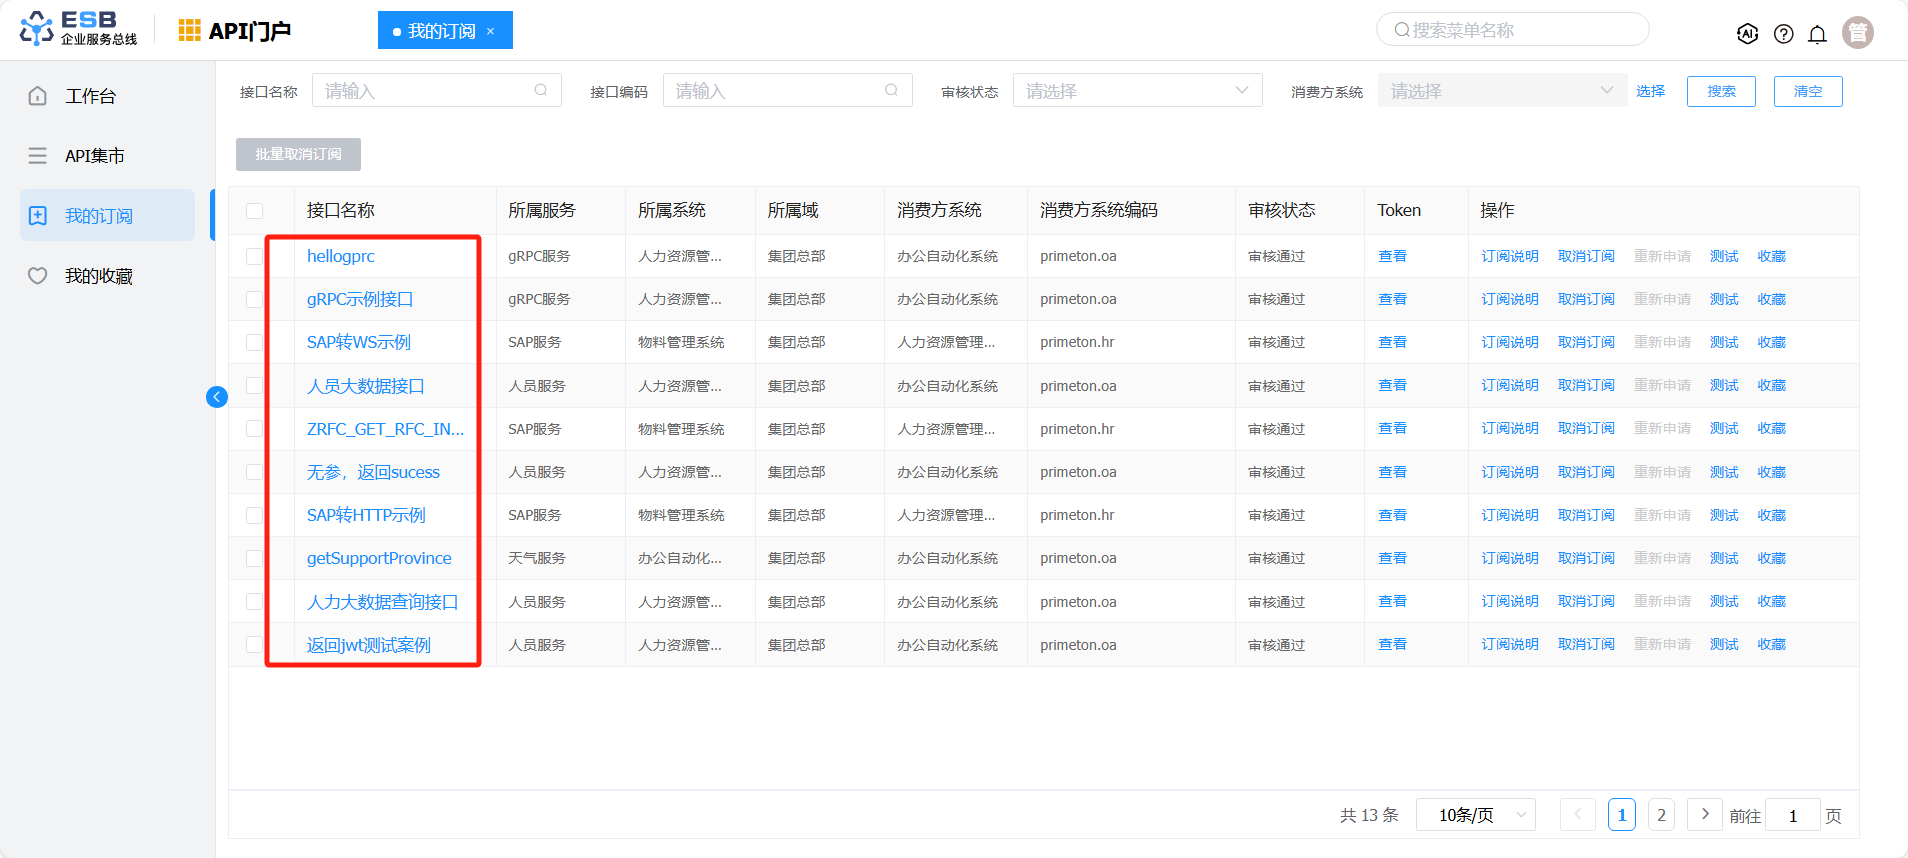Click the API门户 grid icon

(x=189, y=31)
